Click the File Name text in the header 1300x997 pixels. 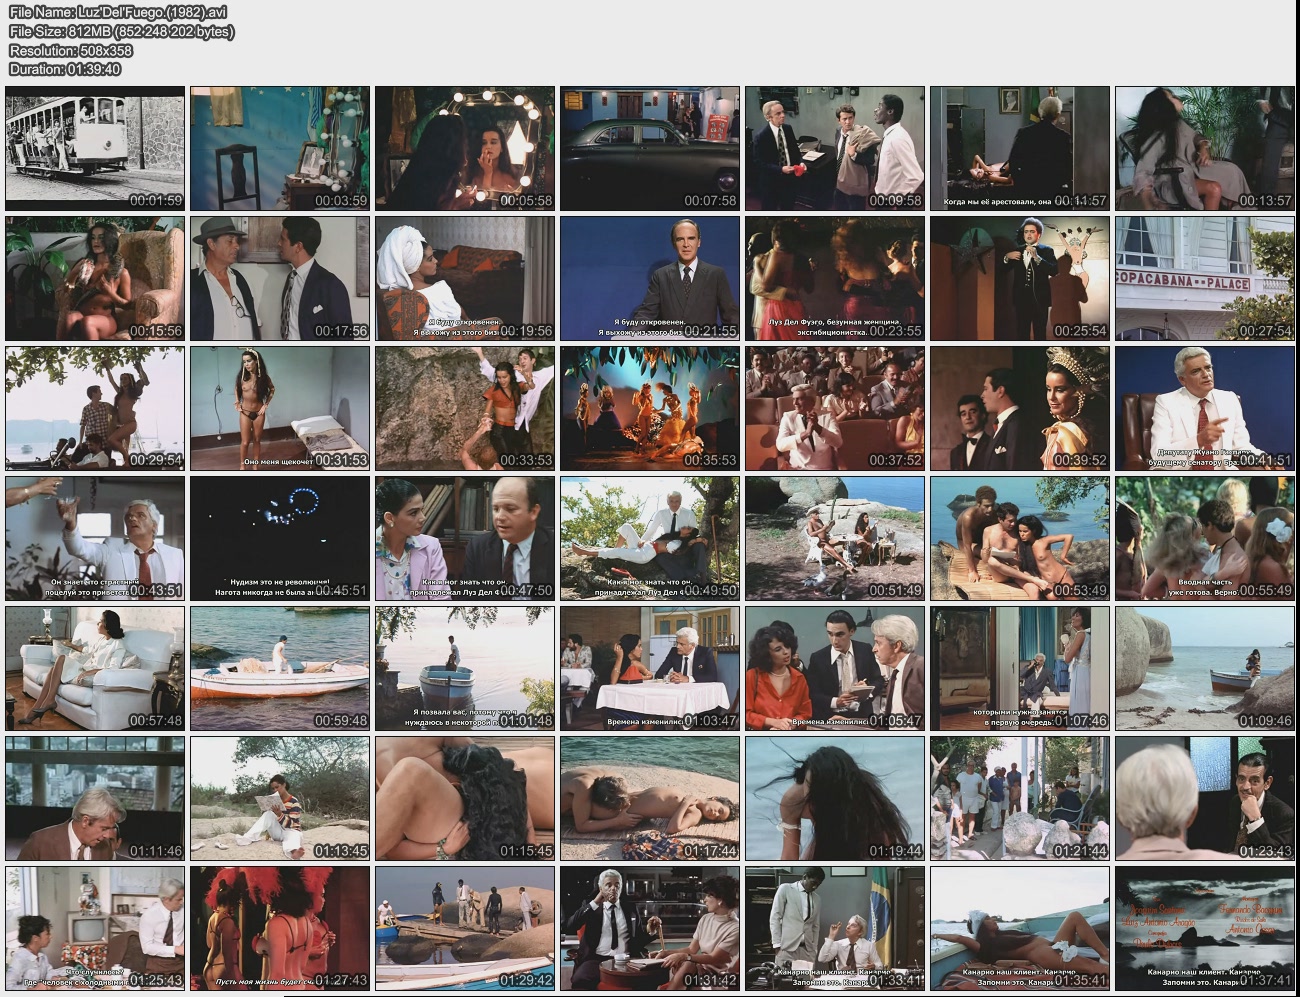click(x=118, y=12)
